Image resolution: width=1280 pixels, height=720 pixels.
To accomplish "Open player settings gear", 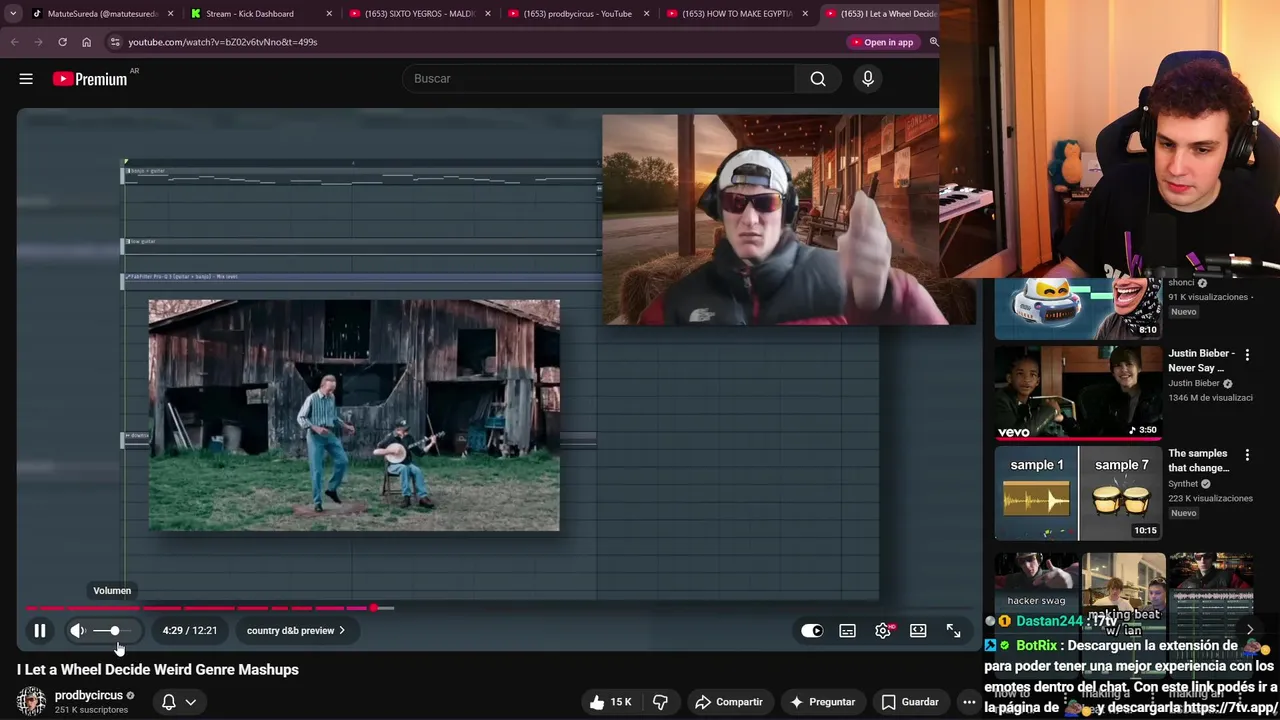I will point(883,631).
